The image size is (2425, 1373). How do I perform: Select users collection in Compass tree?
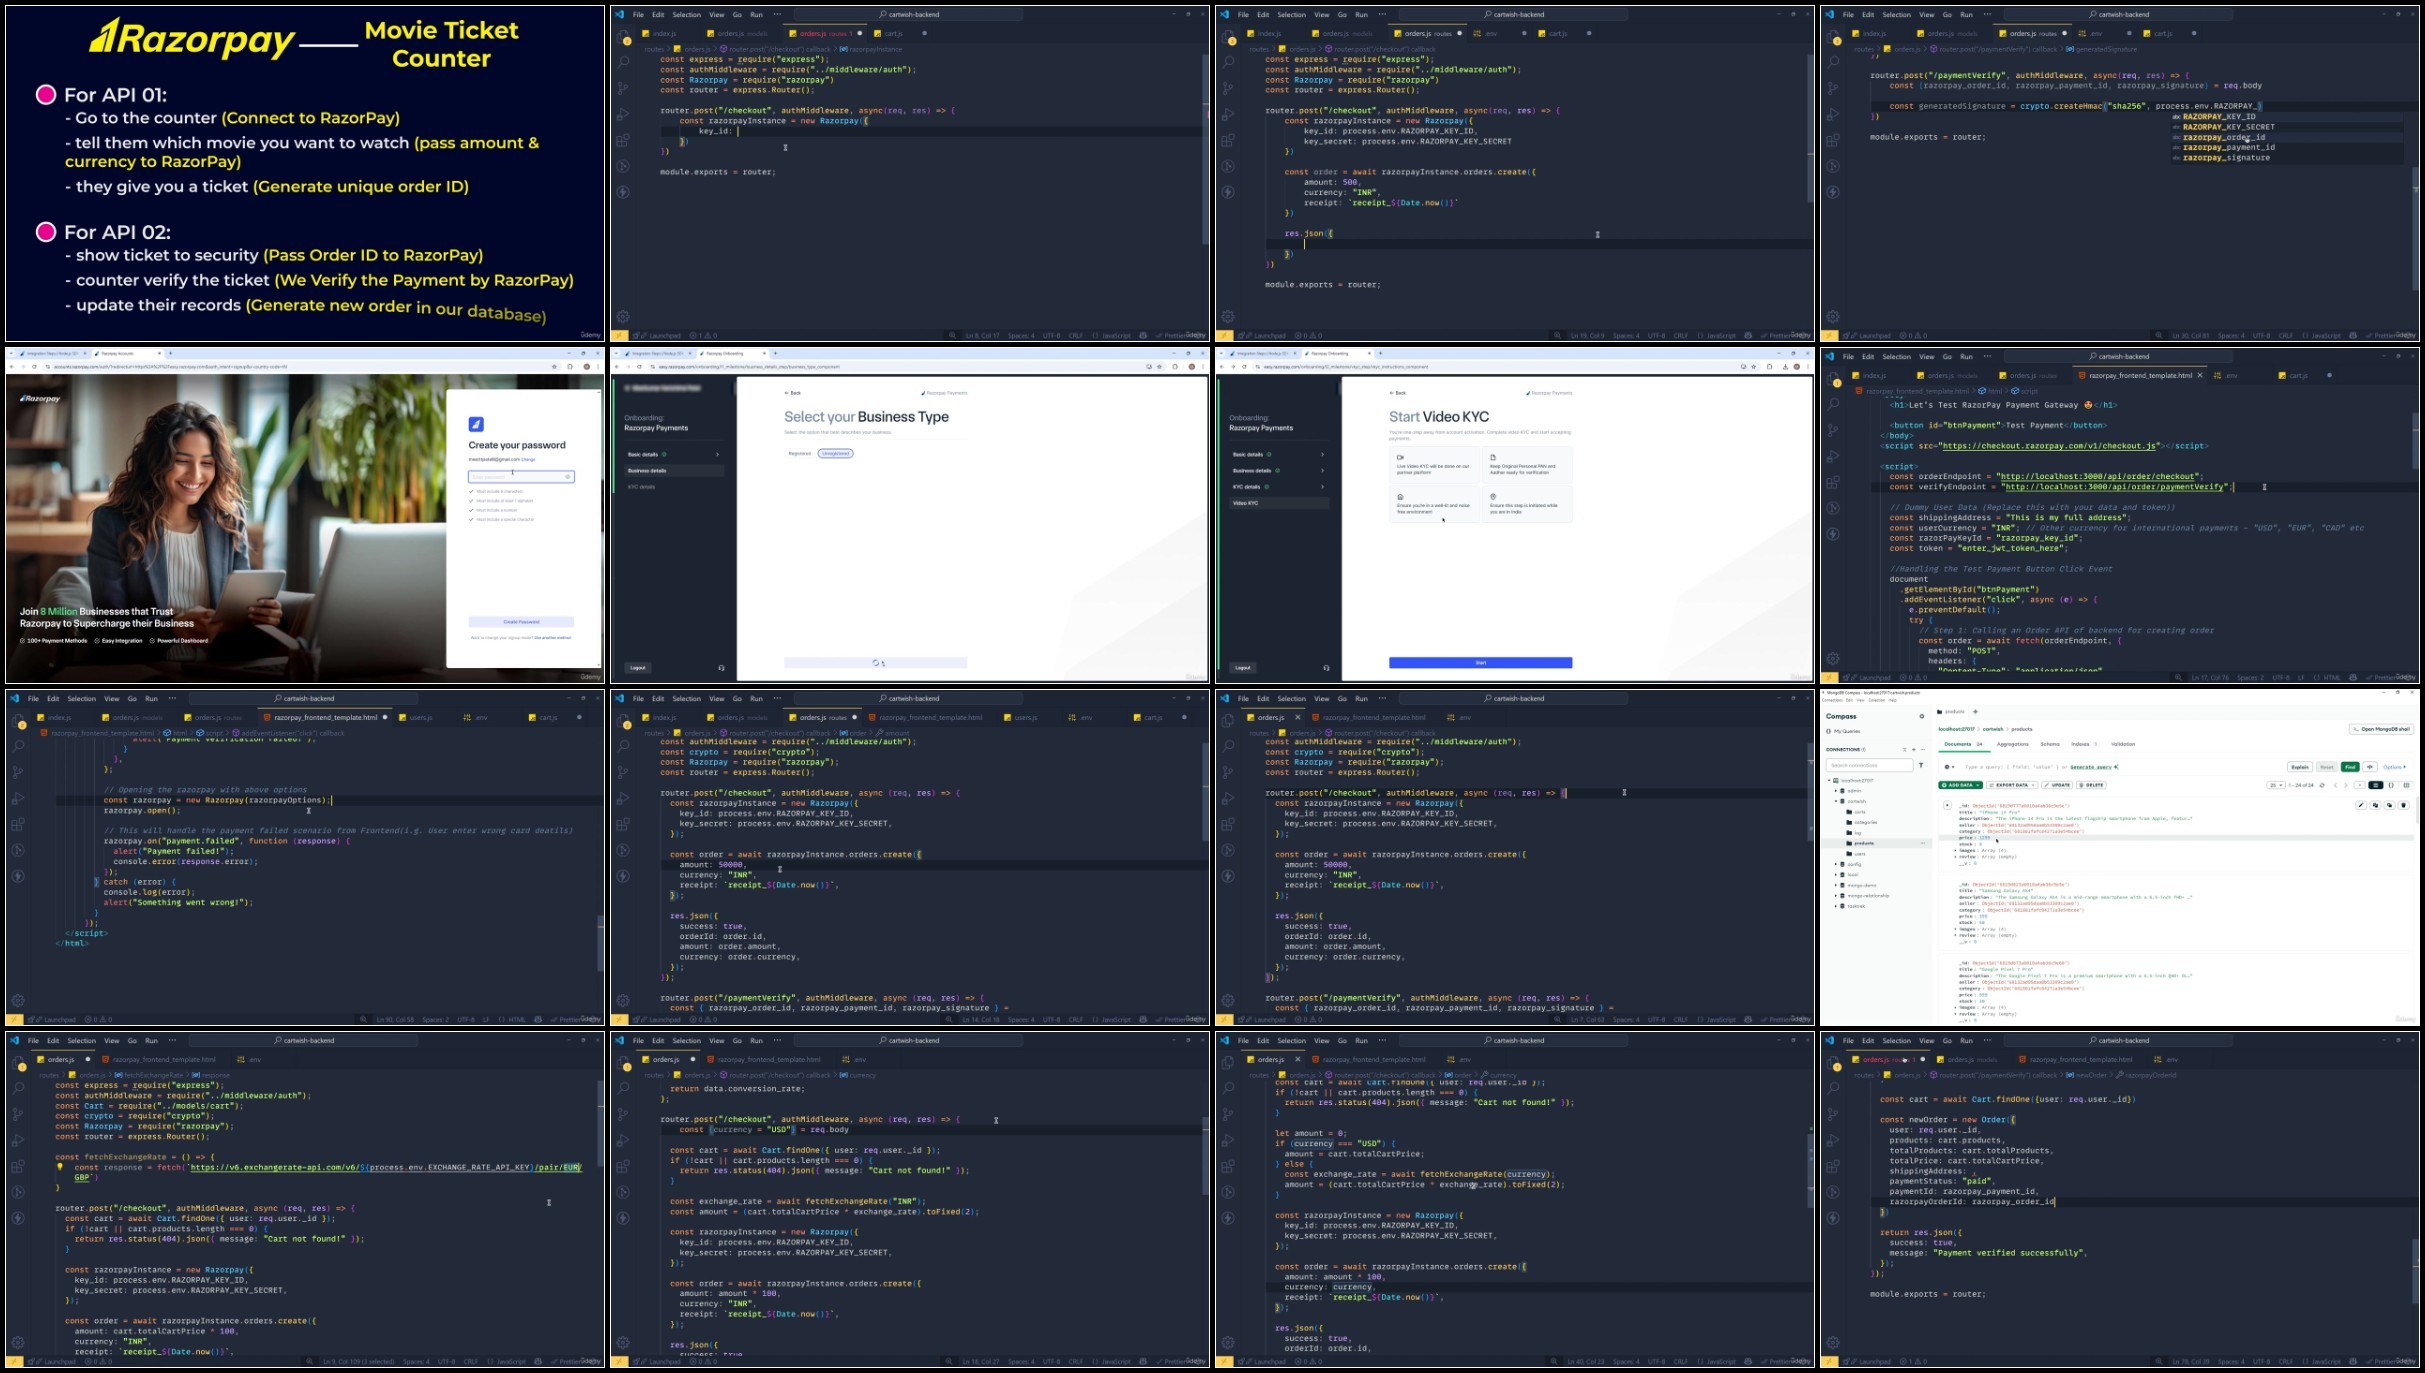pyautogui.click(x=1860, y=853)
